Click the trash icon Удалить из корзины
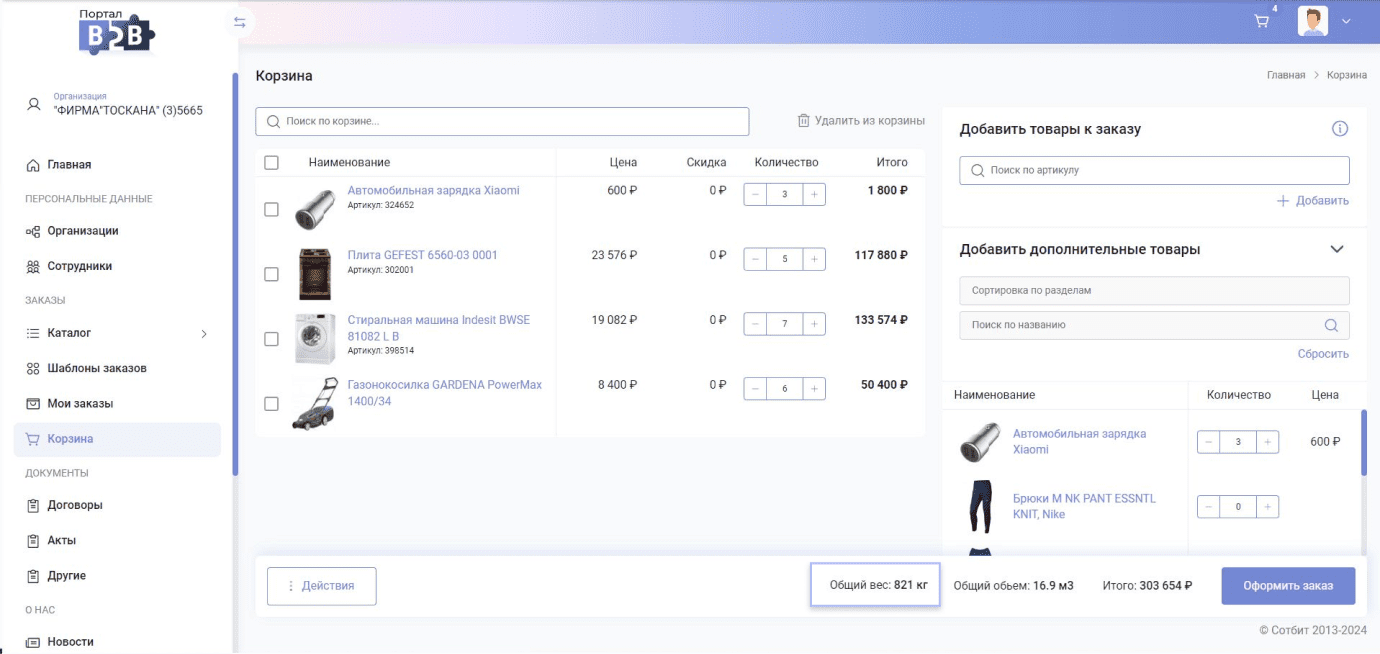 803,121
